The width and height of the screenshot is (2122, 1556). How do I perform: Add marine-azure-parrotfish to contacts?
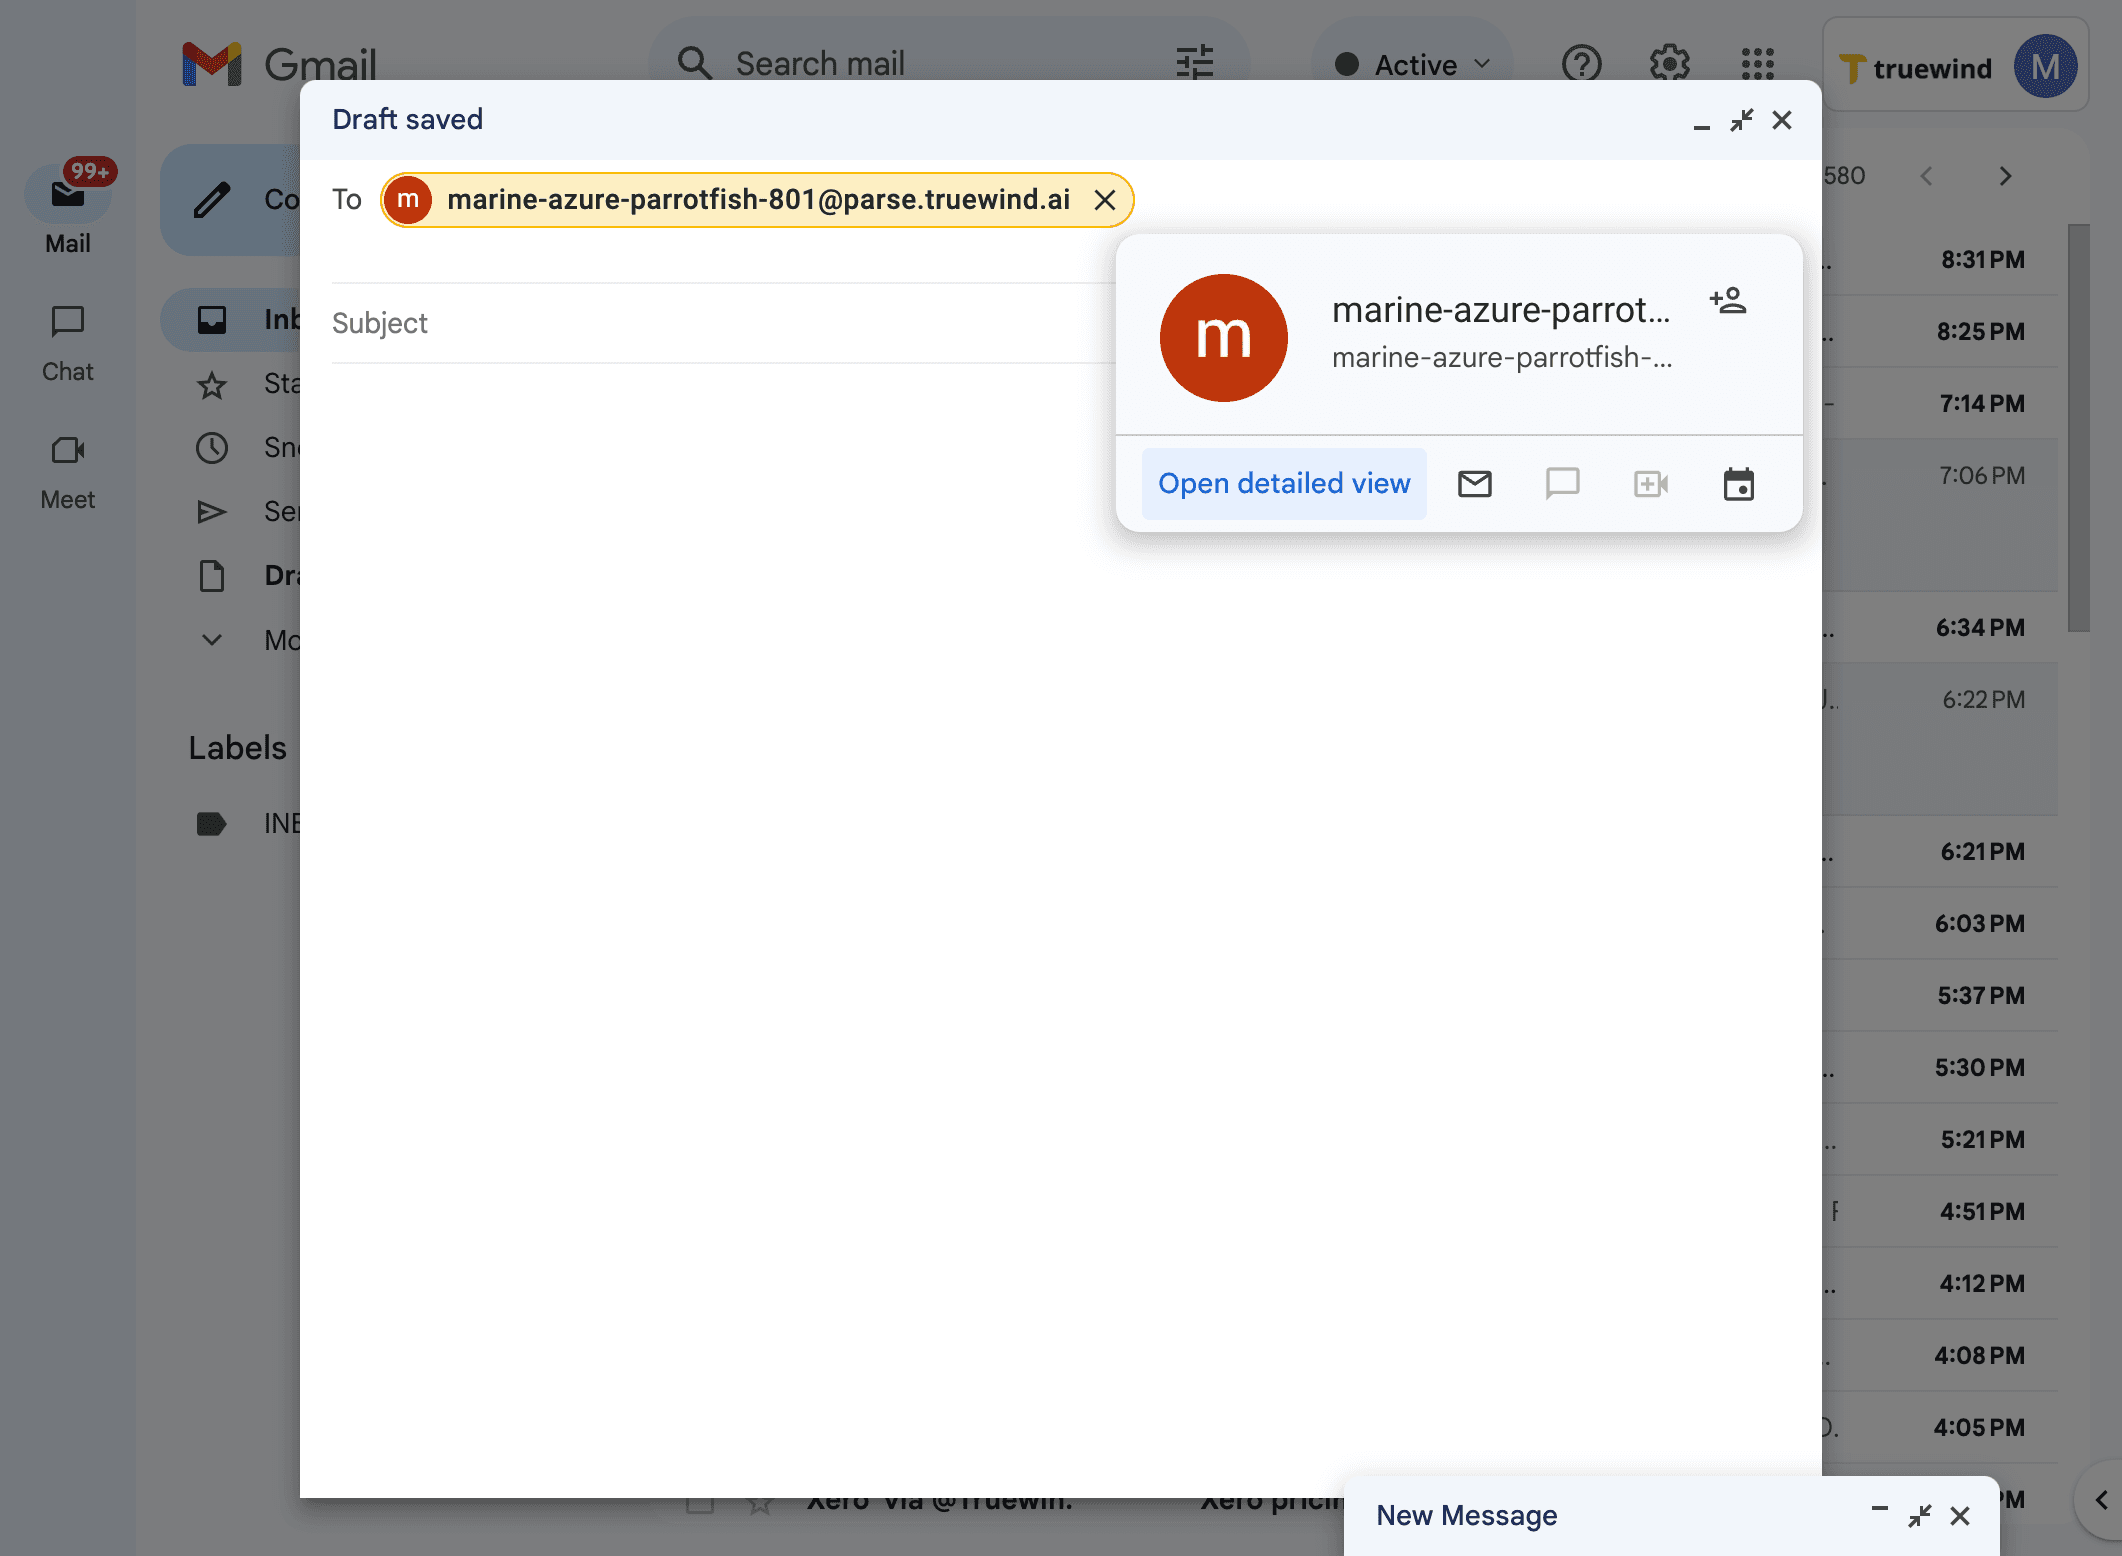(1729, 299)
